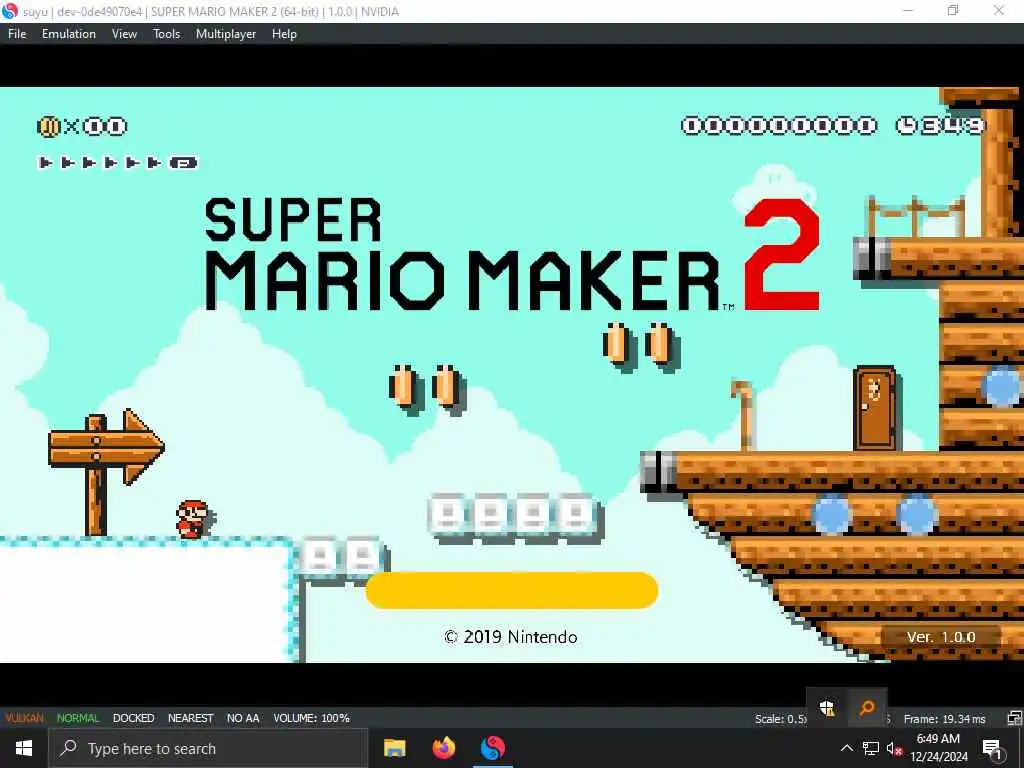Close the suyu emulator window
This screenshot has width=1024, height=768.
tap(999, 10)
